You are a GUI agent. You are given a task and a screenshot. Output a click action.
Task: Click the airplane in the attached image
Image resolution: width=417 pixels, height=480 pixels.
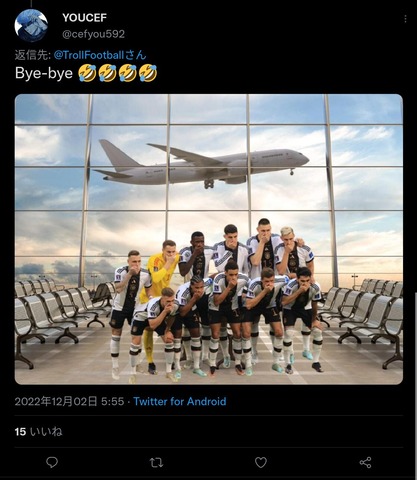[x=202, y=164]
